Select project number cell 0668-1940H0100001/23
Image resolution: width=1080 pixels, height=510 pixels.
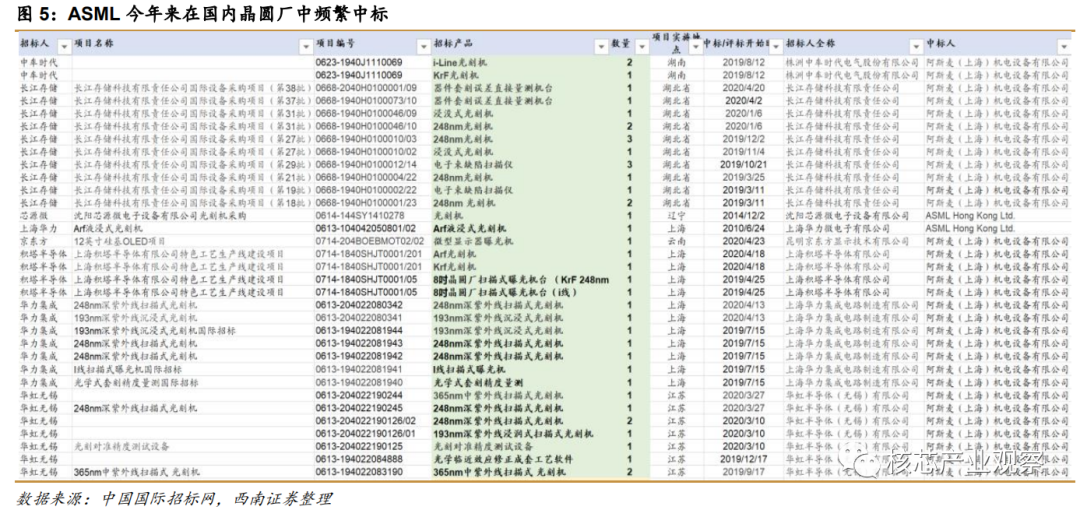366,202
